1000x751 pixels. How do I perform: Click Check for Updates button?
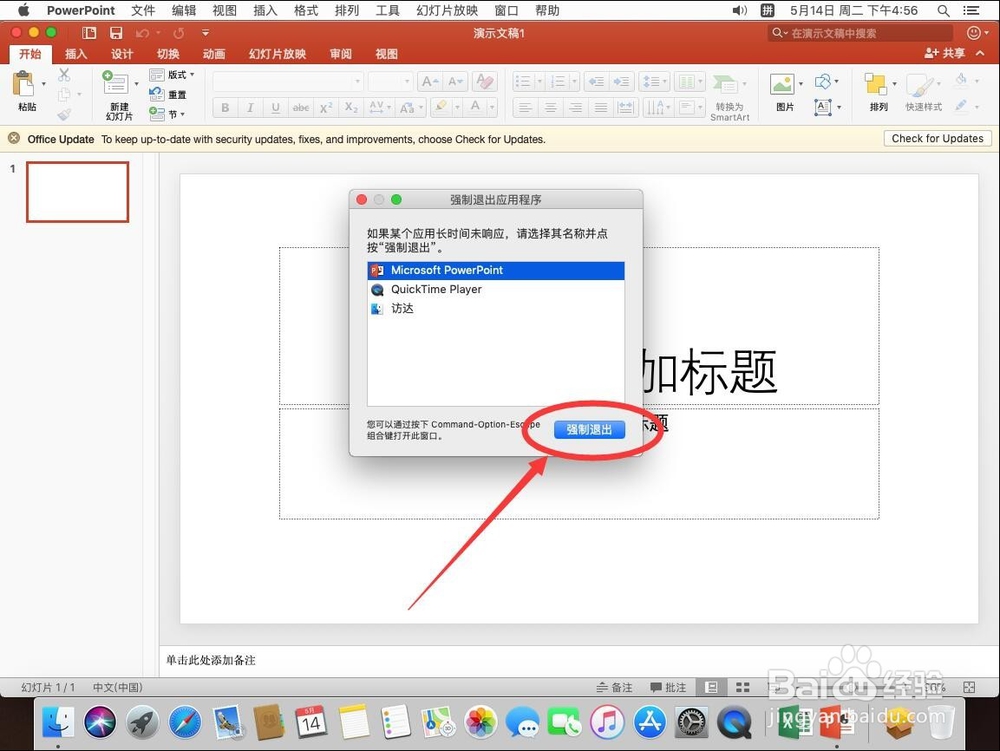938,138
